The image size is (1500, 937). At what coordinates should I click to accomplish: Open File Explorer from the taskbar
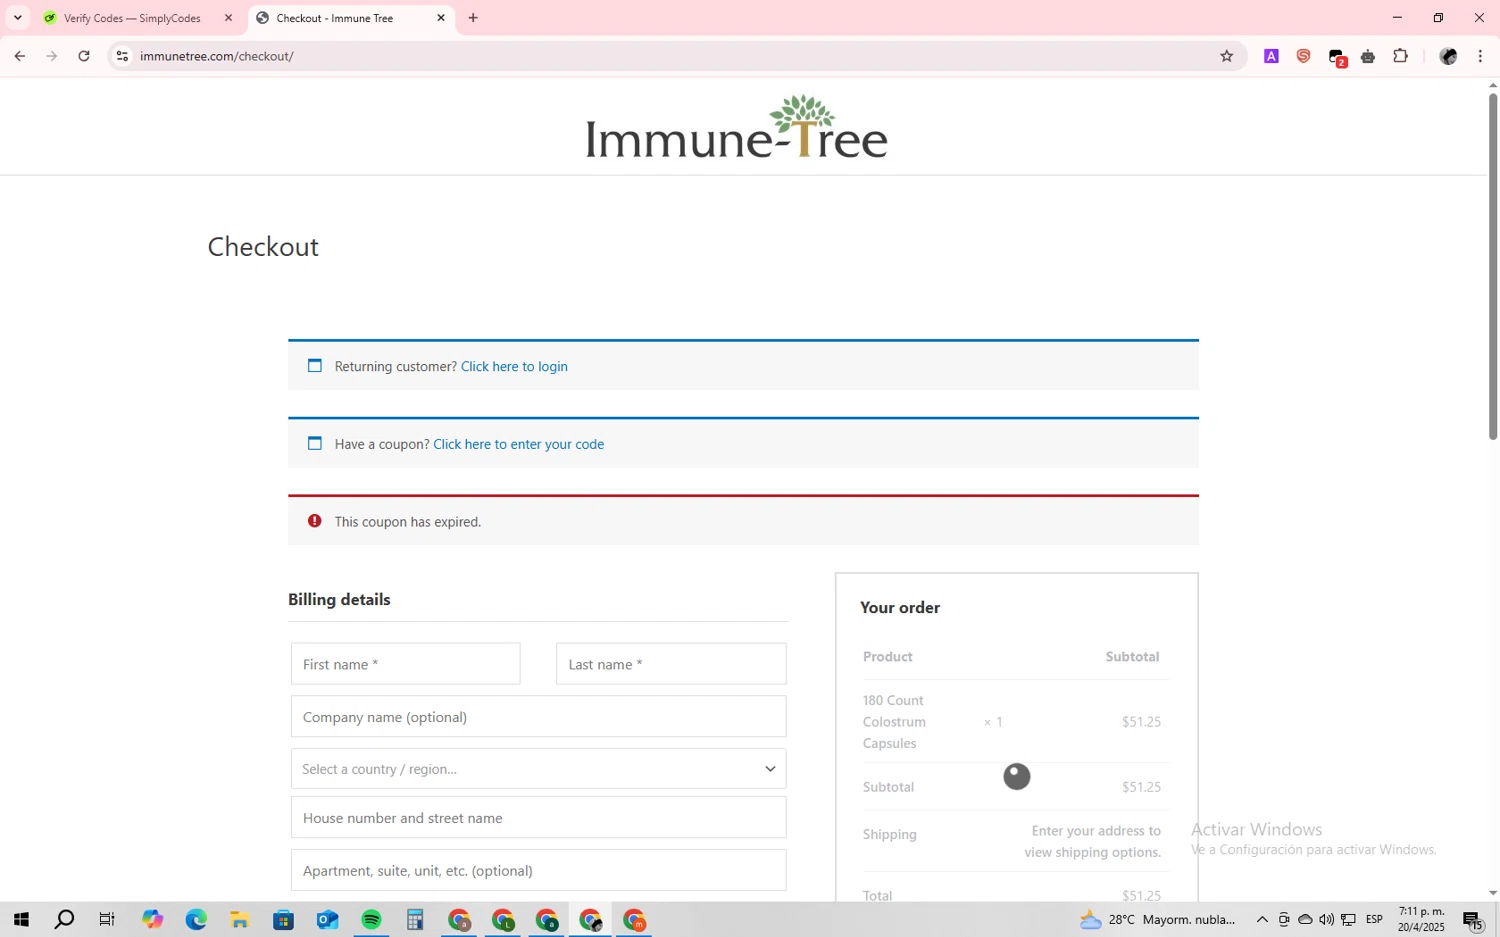(240, 920)
